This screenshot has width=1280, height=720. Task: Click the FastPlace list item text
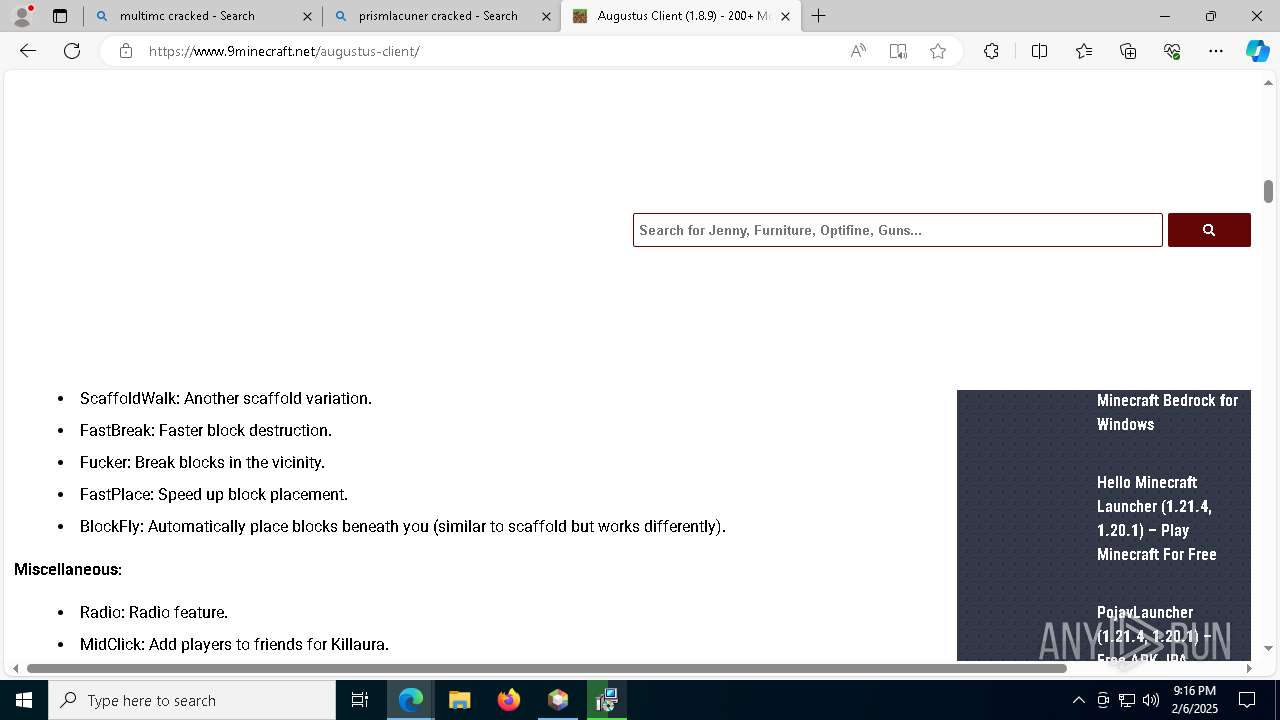pos(214,494)
